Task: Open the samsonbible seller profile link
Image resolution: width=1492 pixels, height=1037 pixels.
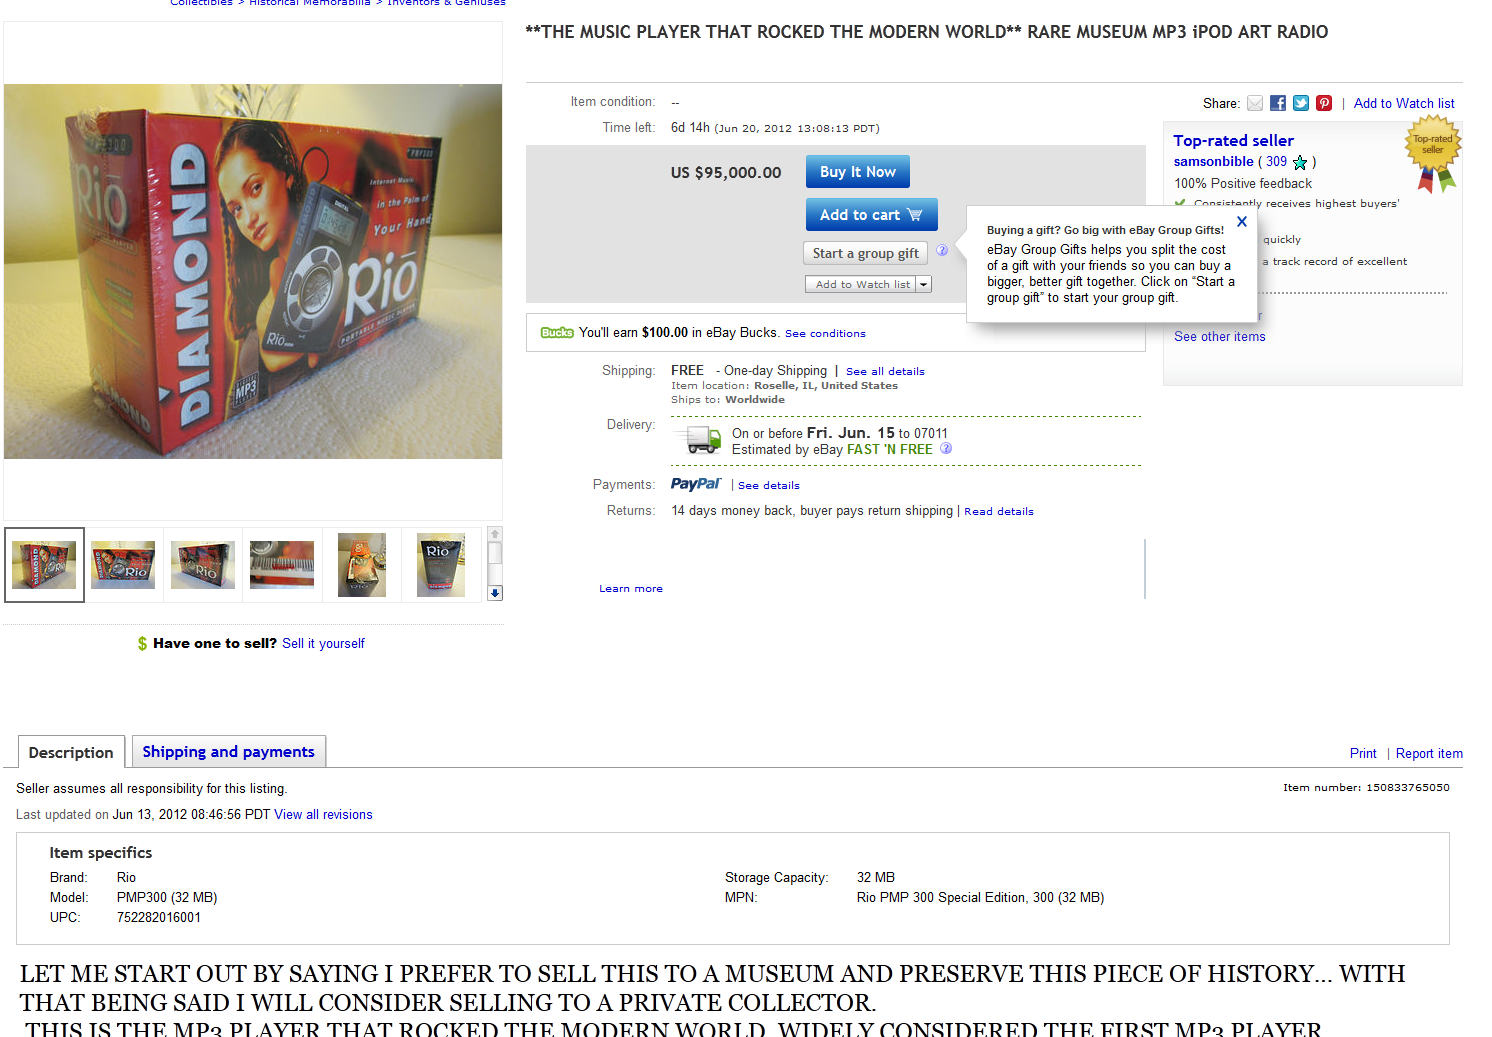Action: (1213, 161)
